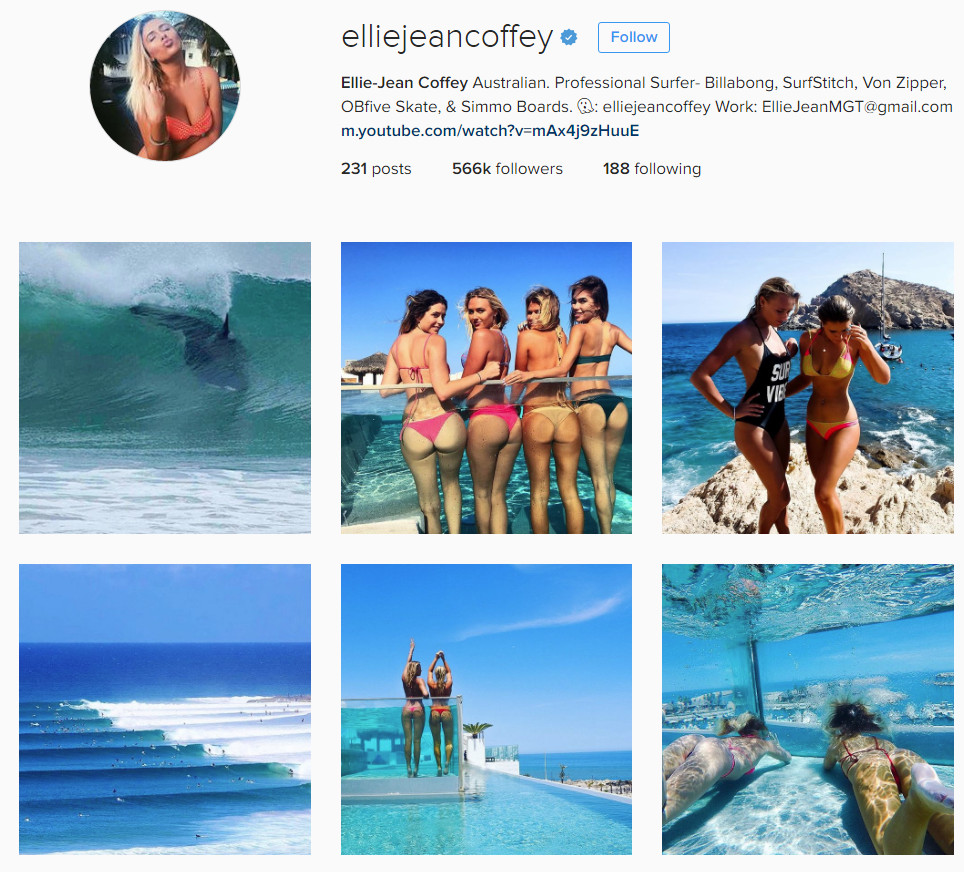964x872 pixels.
Task: Open the photo of two women on rocks
Action: tap(808, 387)
